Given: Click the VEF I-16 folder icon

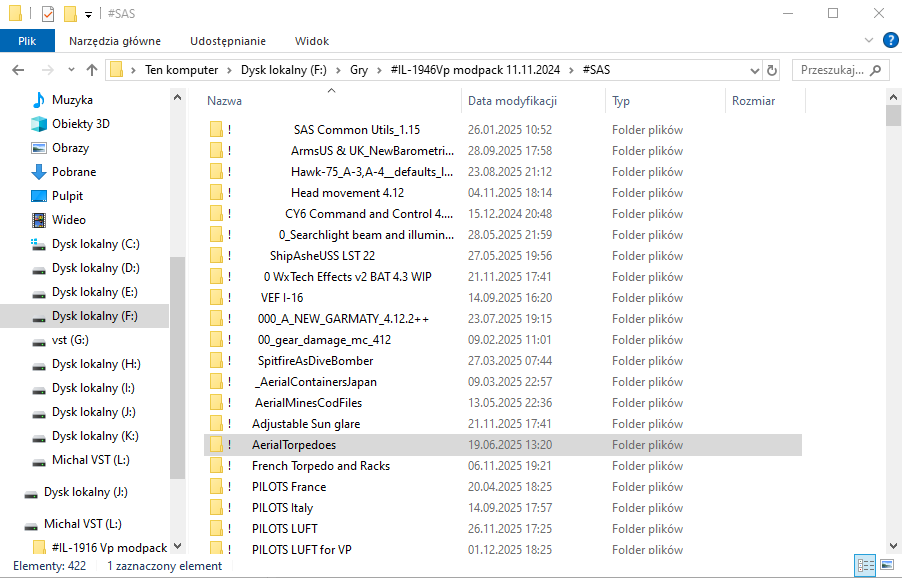Looking at the screenshot, I should point(216,297).
